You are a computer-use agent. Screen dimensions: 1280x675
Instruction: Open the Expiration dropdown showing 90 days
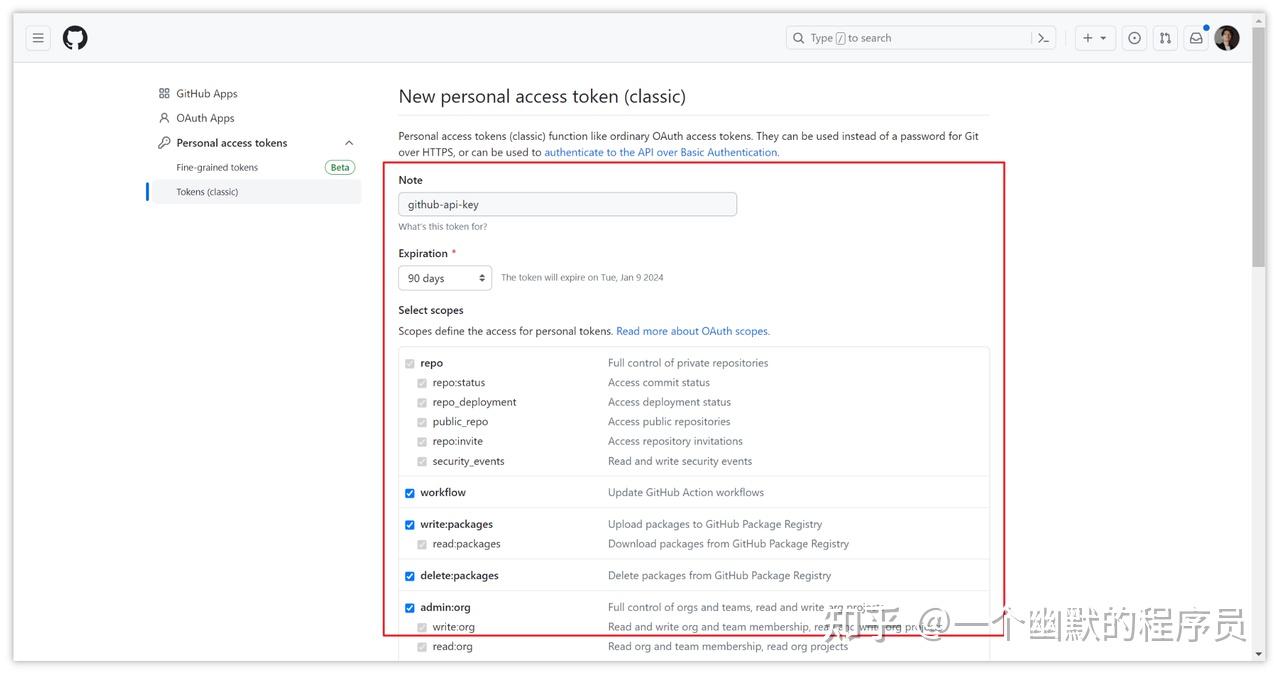click(444, 277)
